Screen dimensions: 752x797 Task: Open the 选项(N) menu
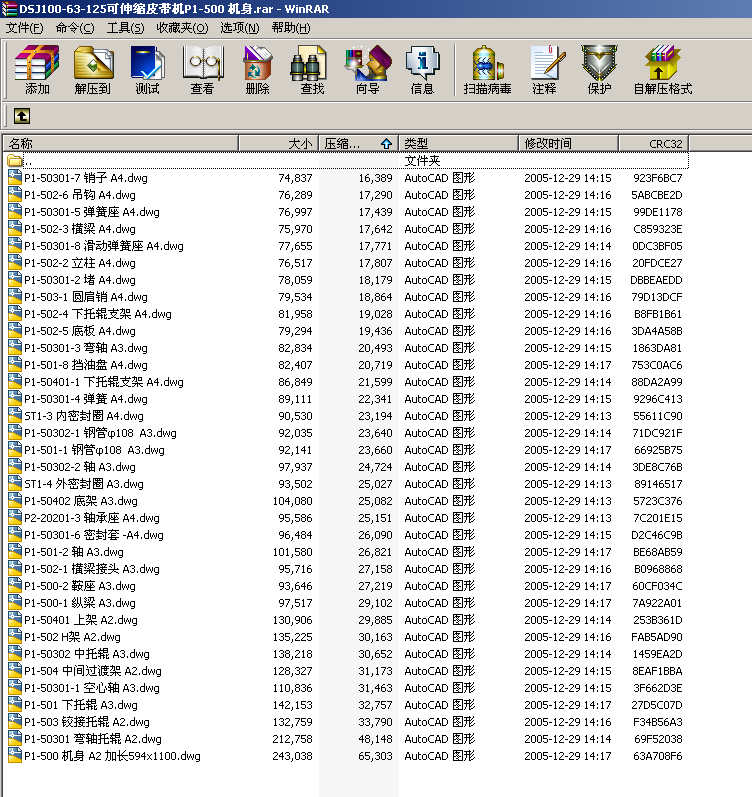click(x=239, y=28)
